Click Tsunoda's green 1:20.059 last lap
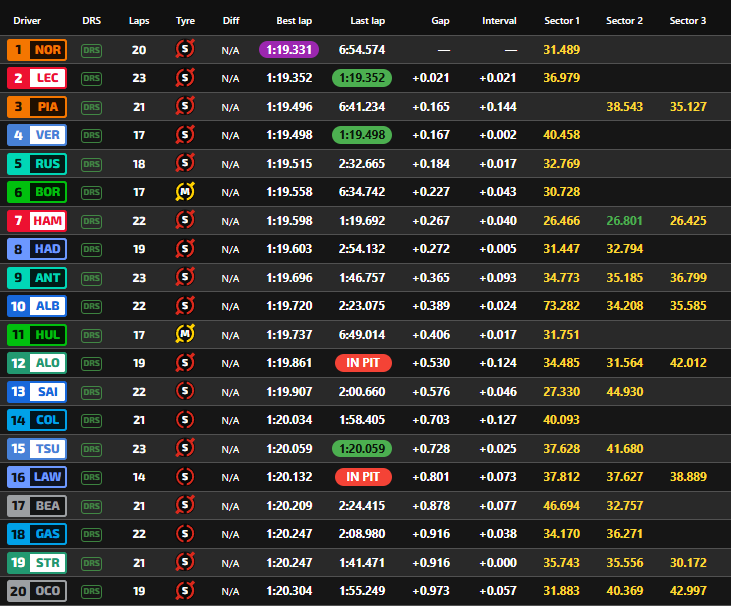Image resolution: width=731 pixels, height=606 pixels. point(362,448)
